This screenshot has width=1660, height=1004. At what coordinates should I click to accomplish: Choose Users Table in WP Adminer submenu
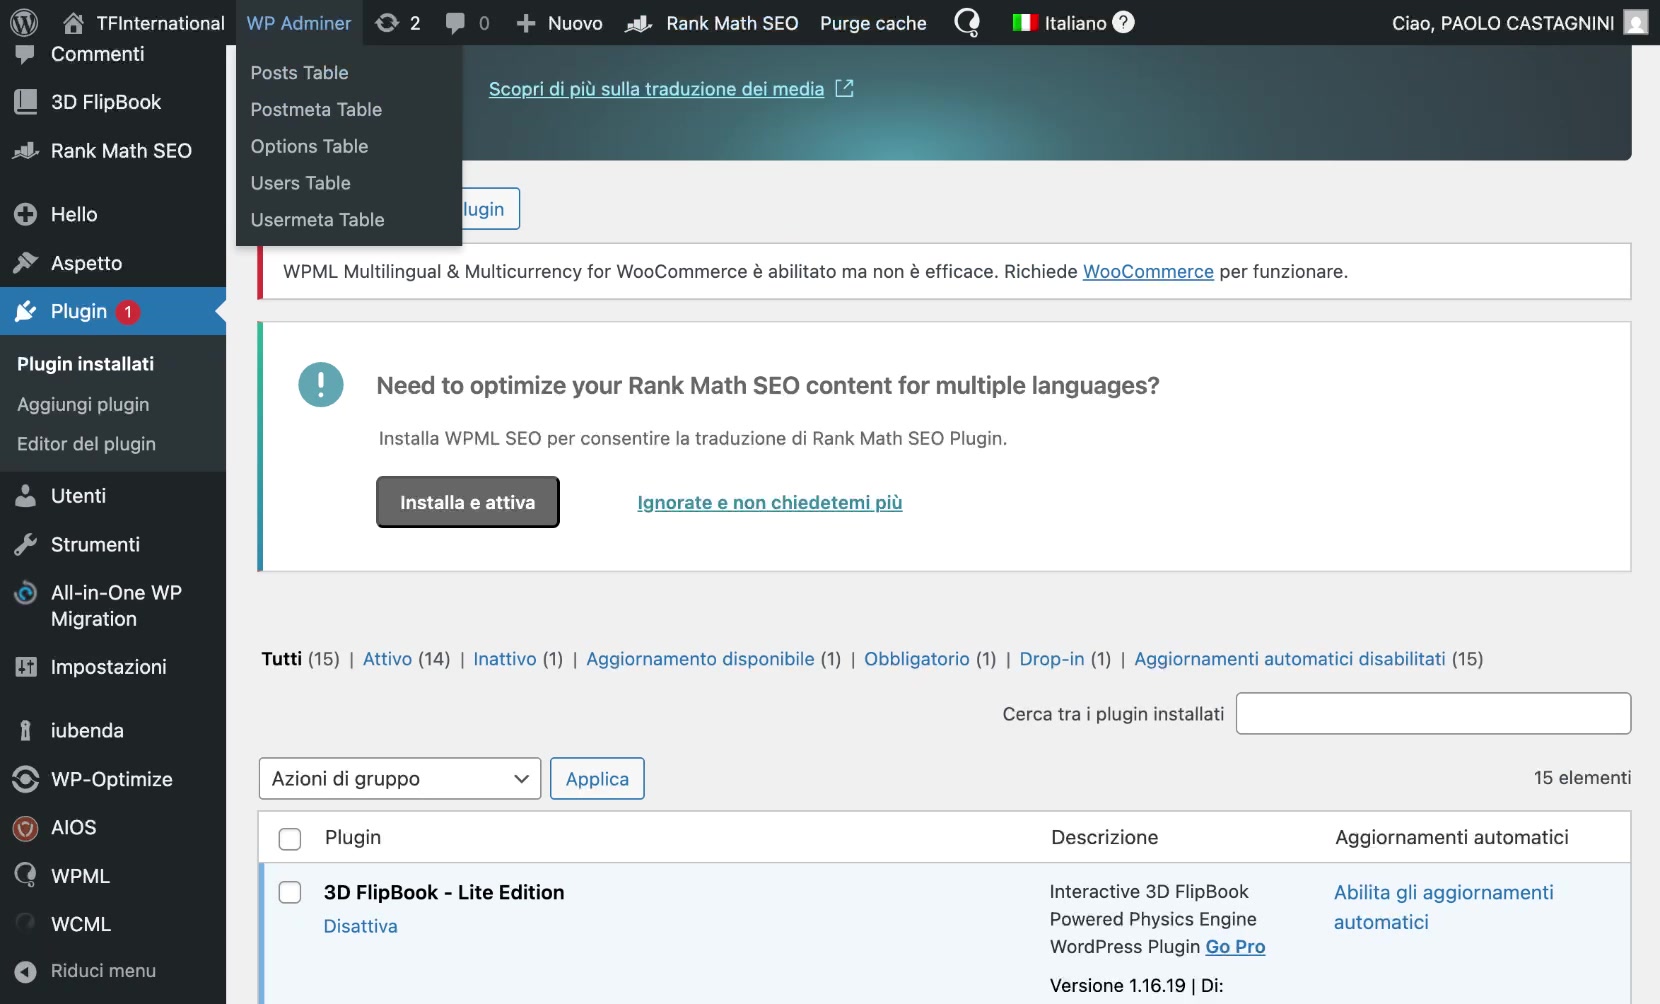coord(300,183)
